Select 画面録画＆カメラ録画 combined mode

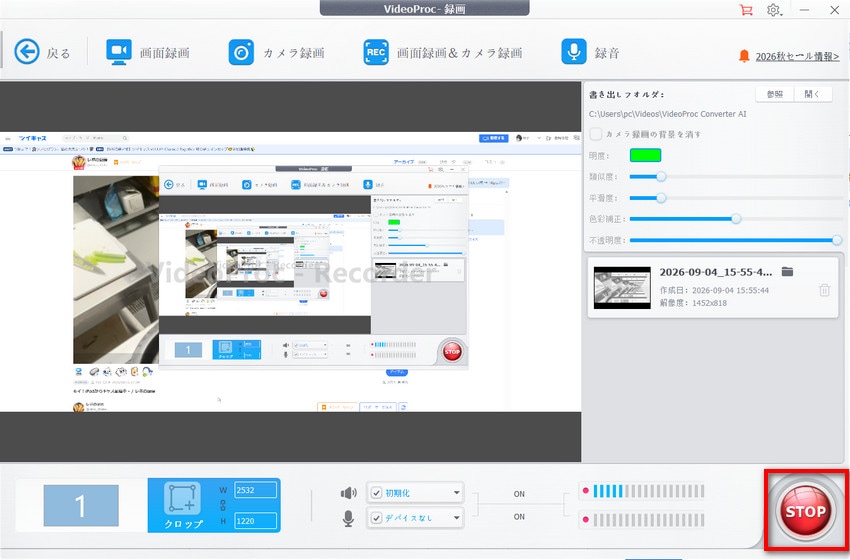[x=442, y=53]
